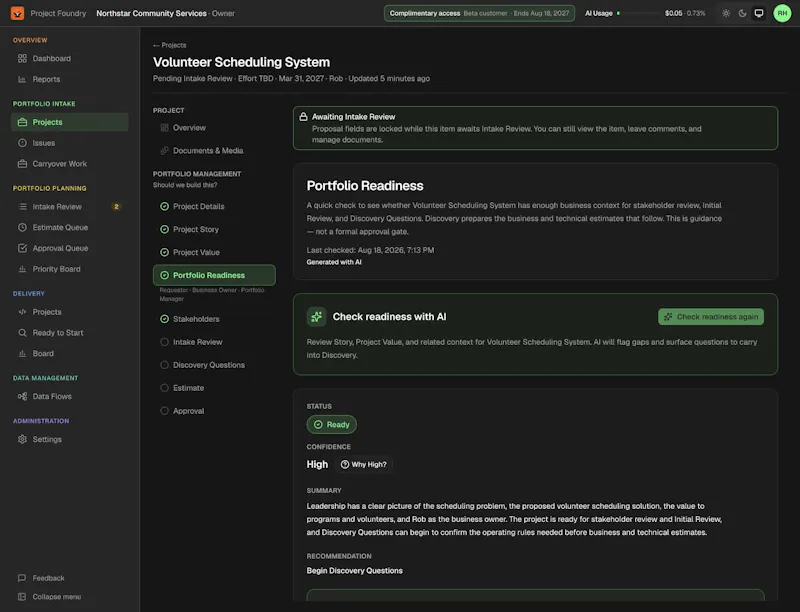
Task: Click the Delivery Projects code icon
Action: click(x=22, y=312)
